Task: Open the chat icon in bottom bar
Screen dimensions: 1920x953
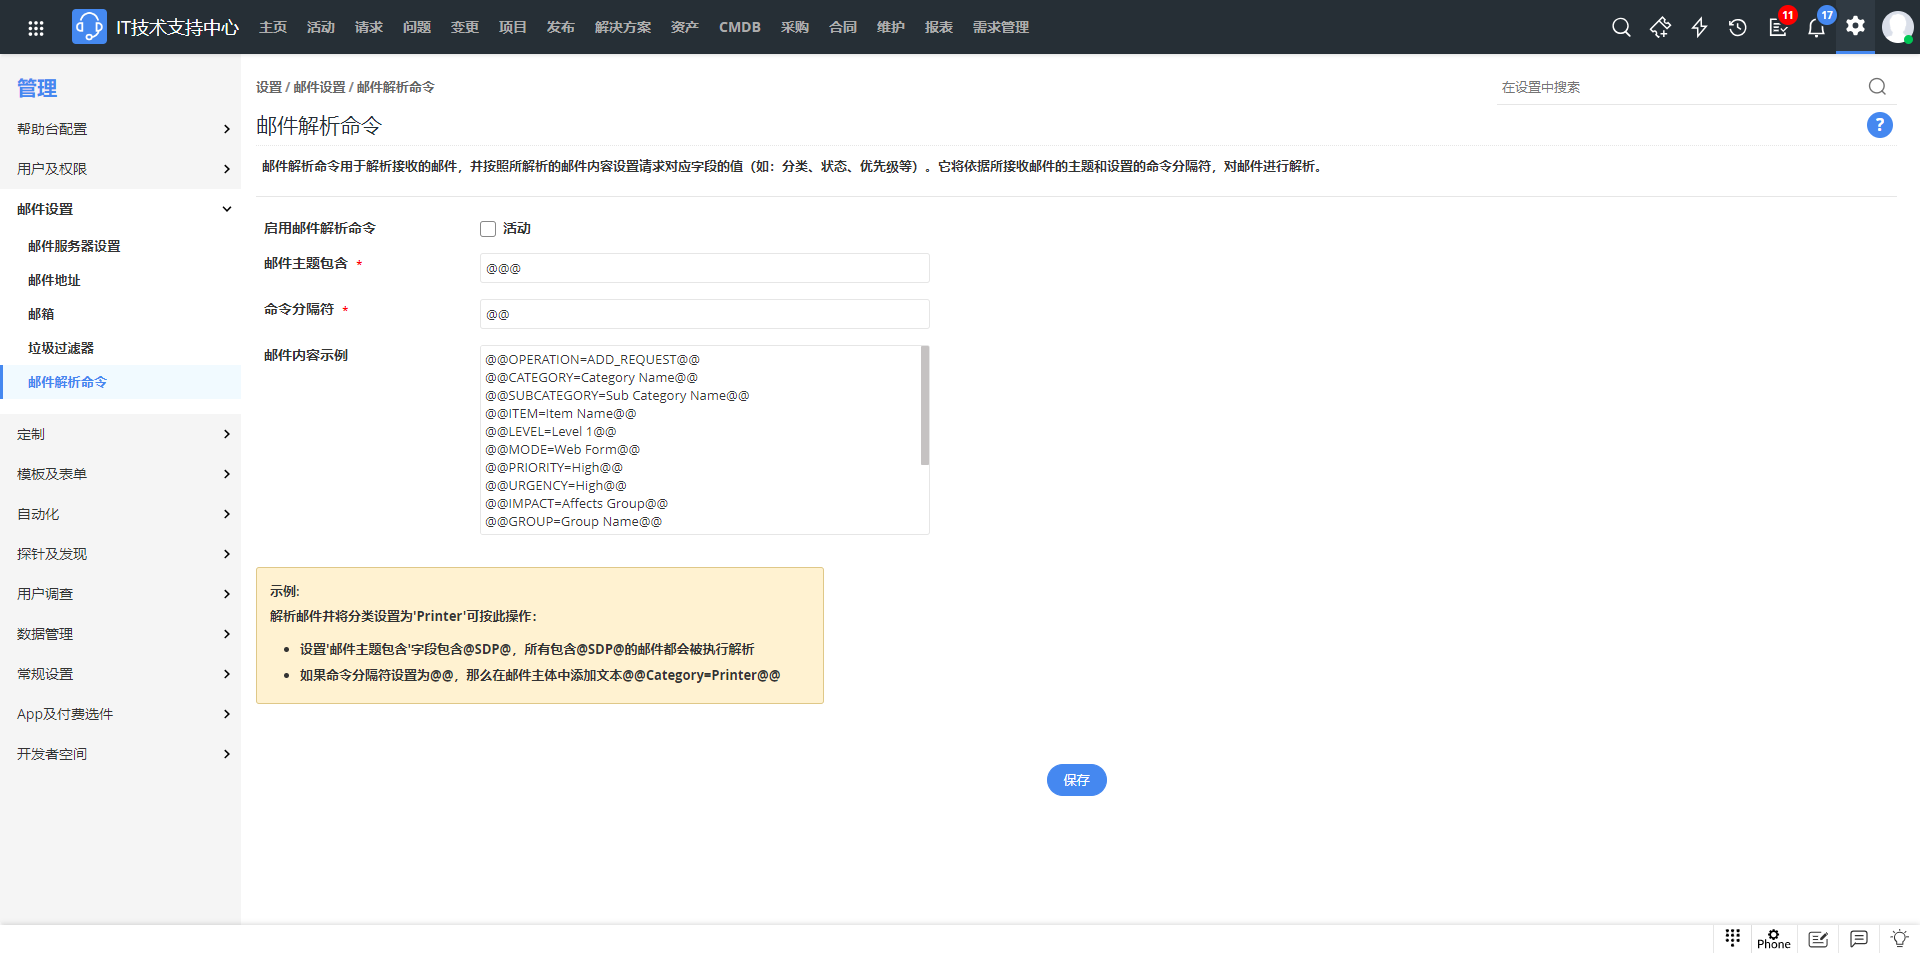Action: 1858,939
